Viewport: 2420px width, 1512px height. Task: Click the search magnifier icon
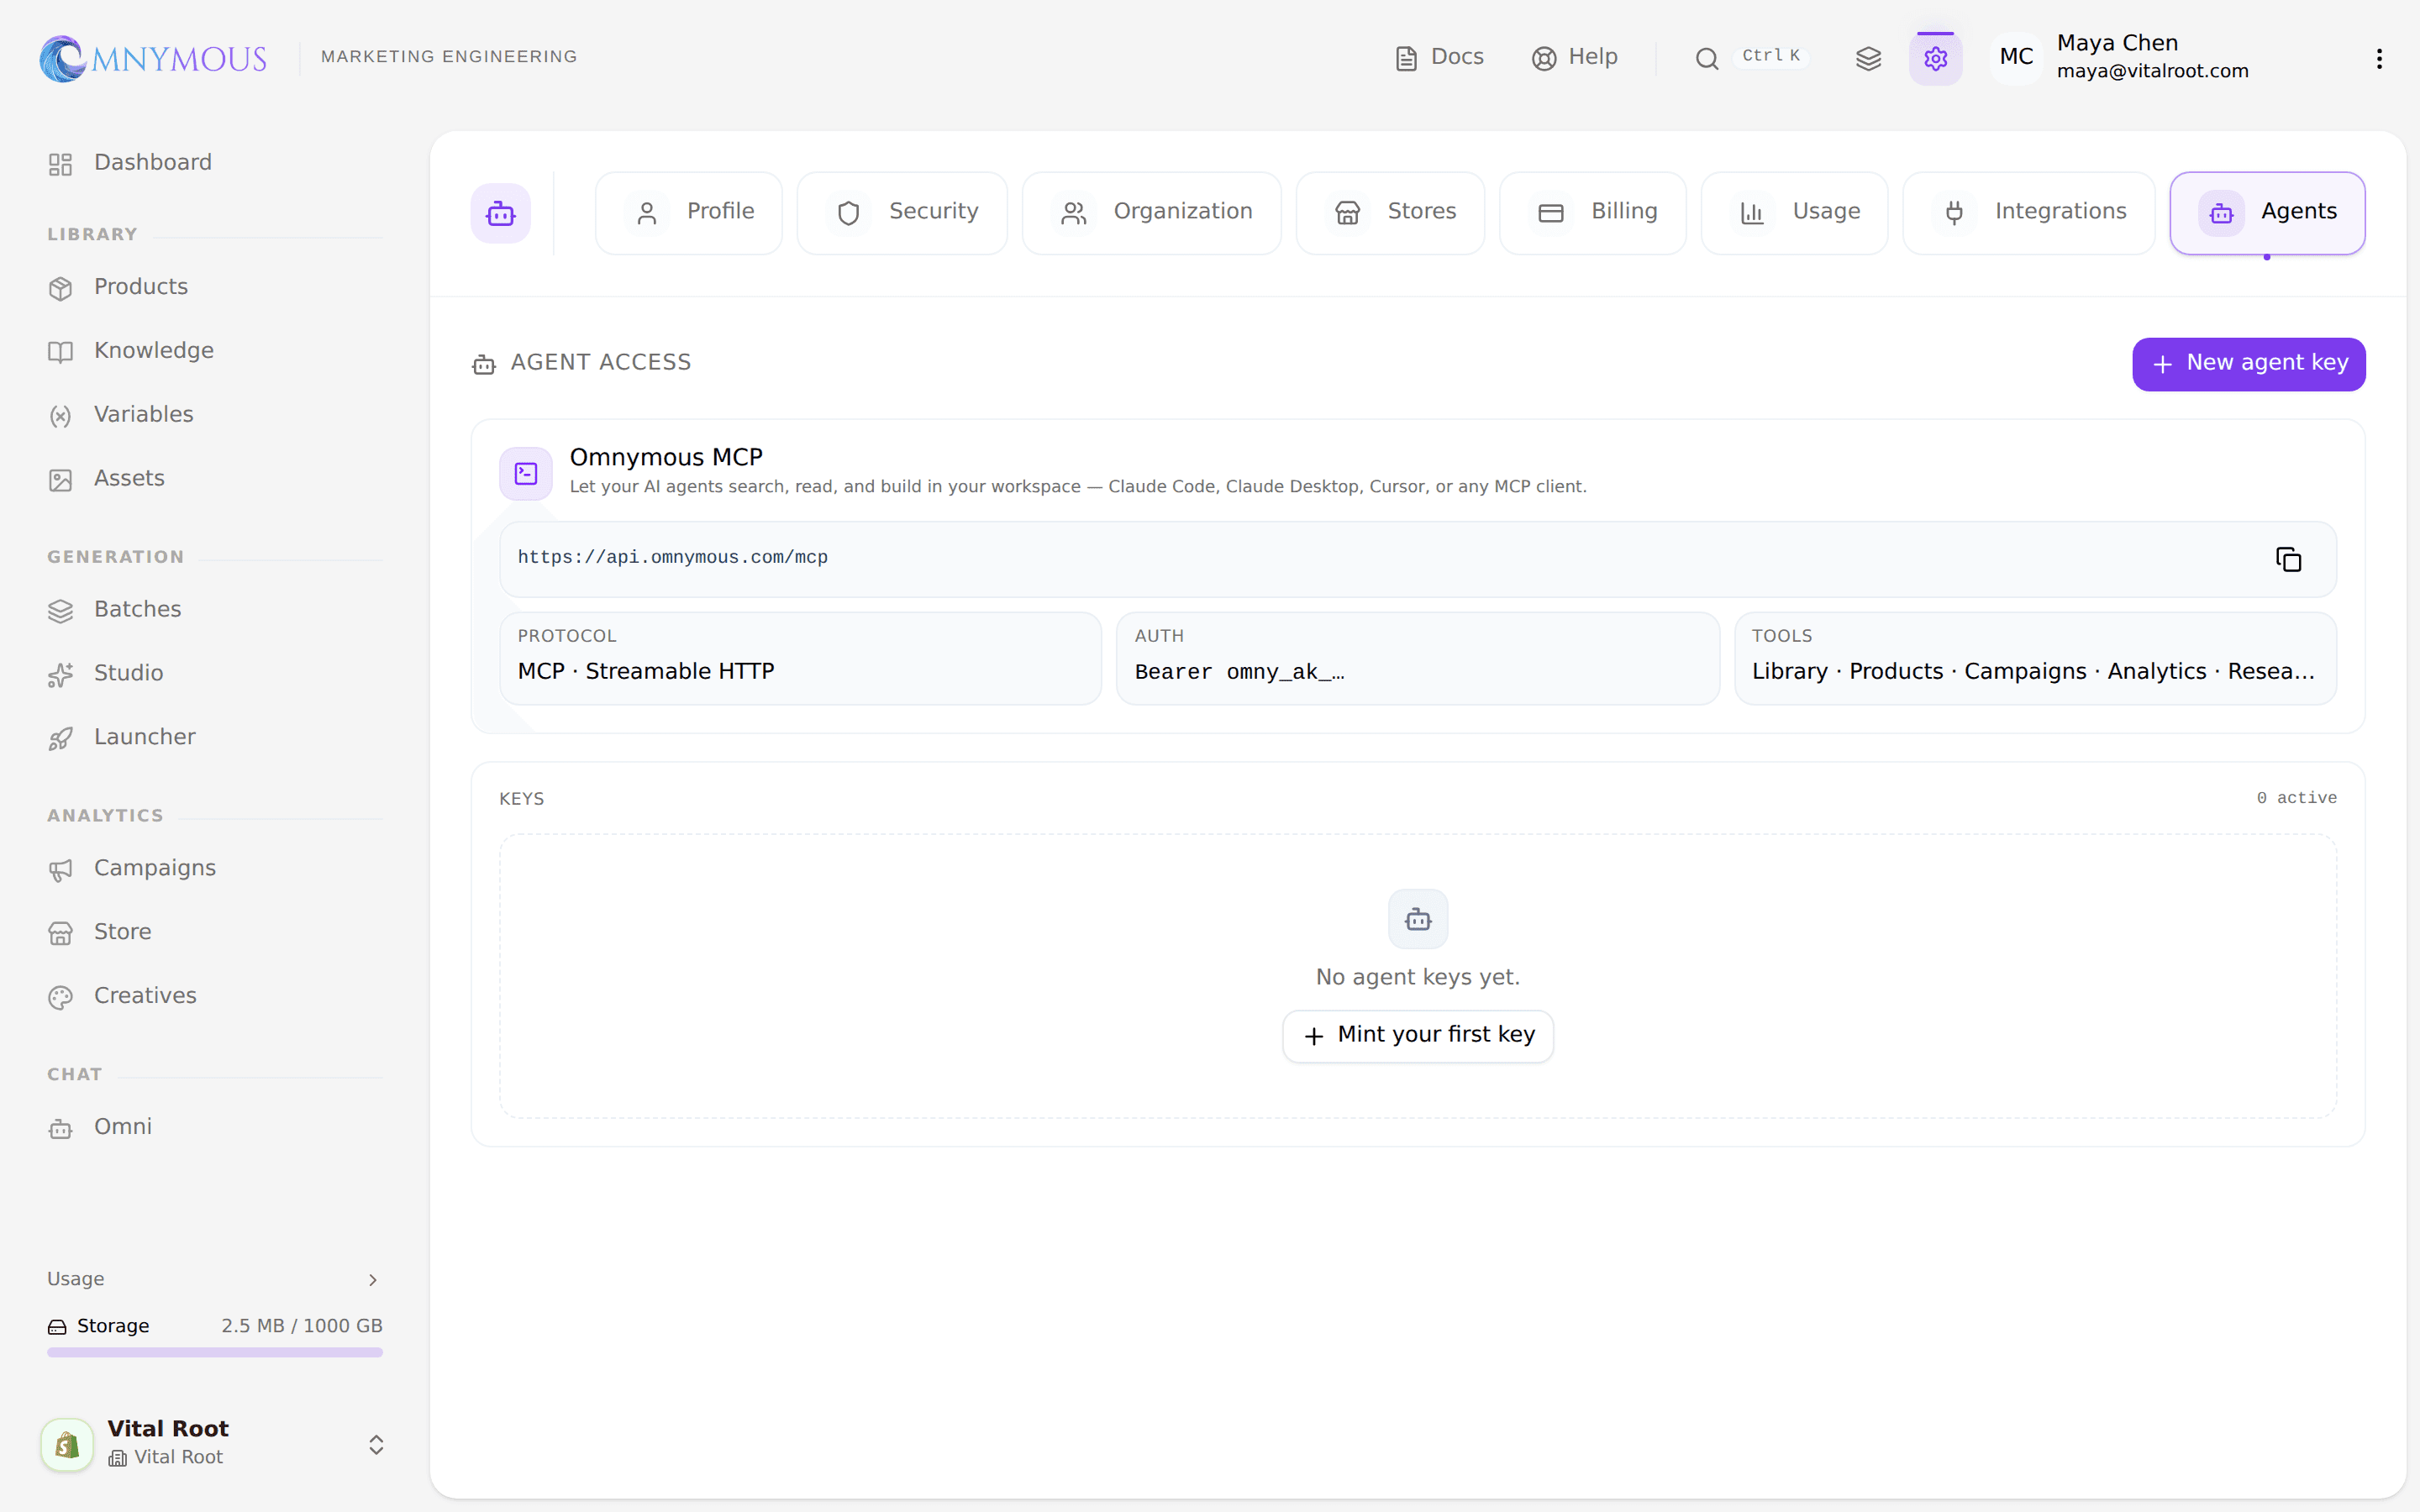coord(1707,59)
